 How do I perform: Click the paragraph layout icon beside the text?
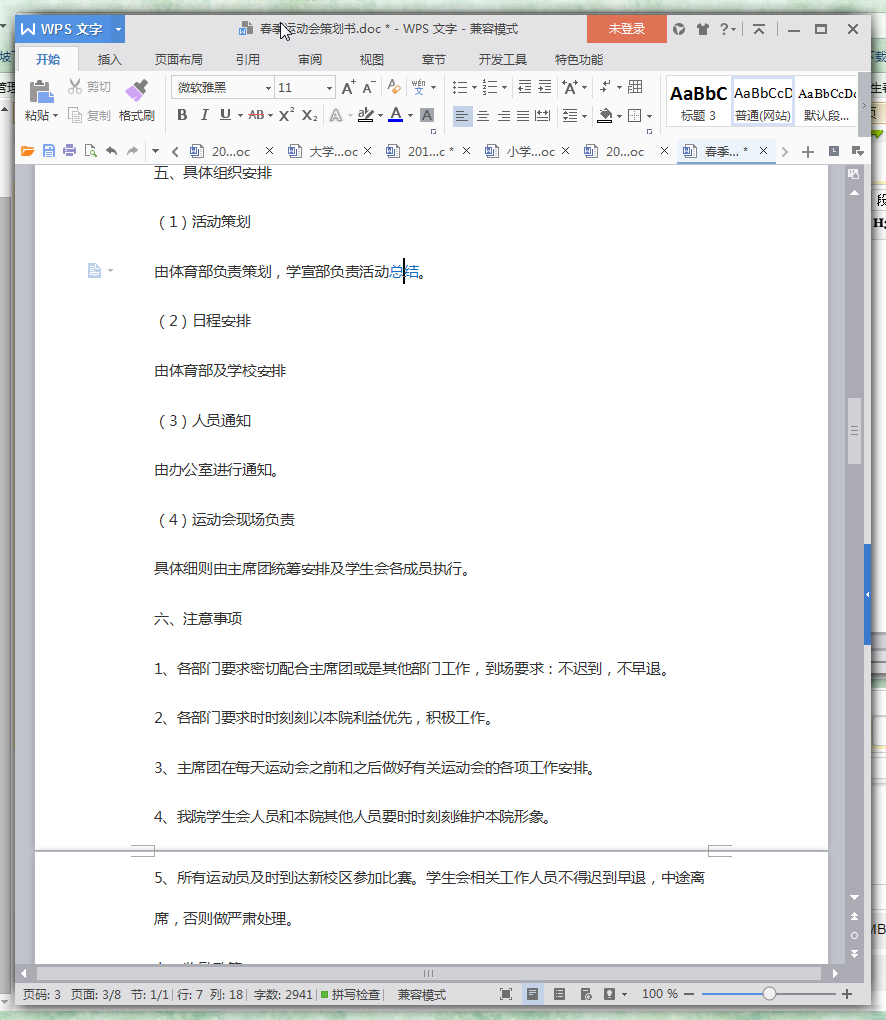94,271
